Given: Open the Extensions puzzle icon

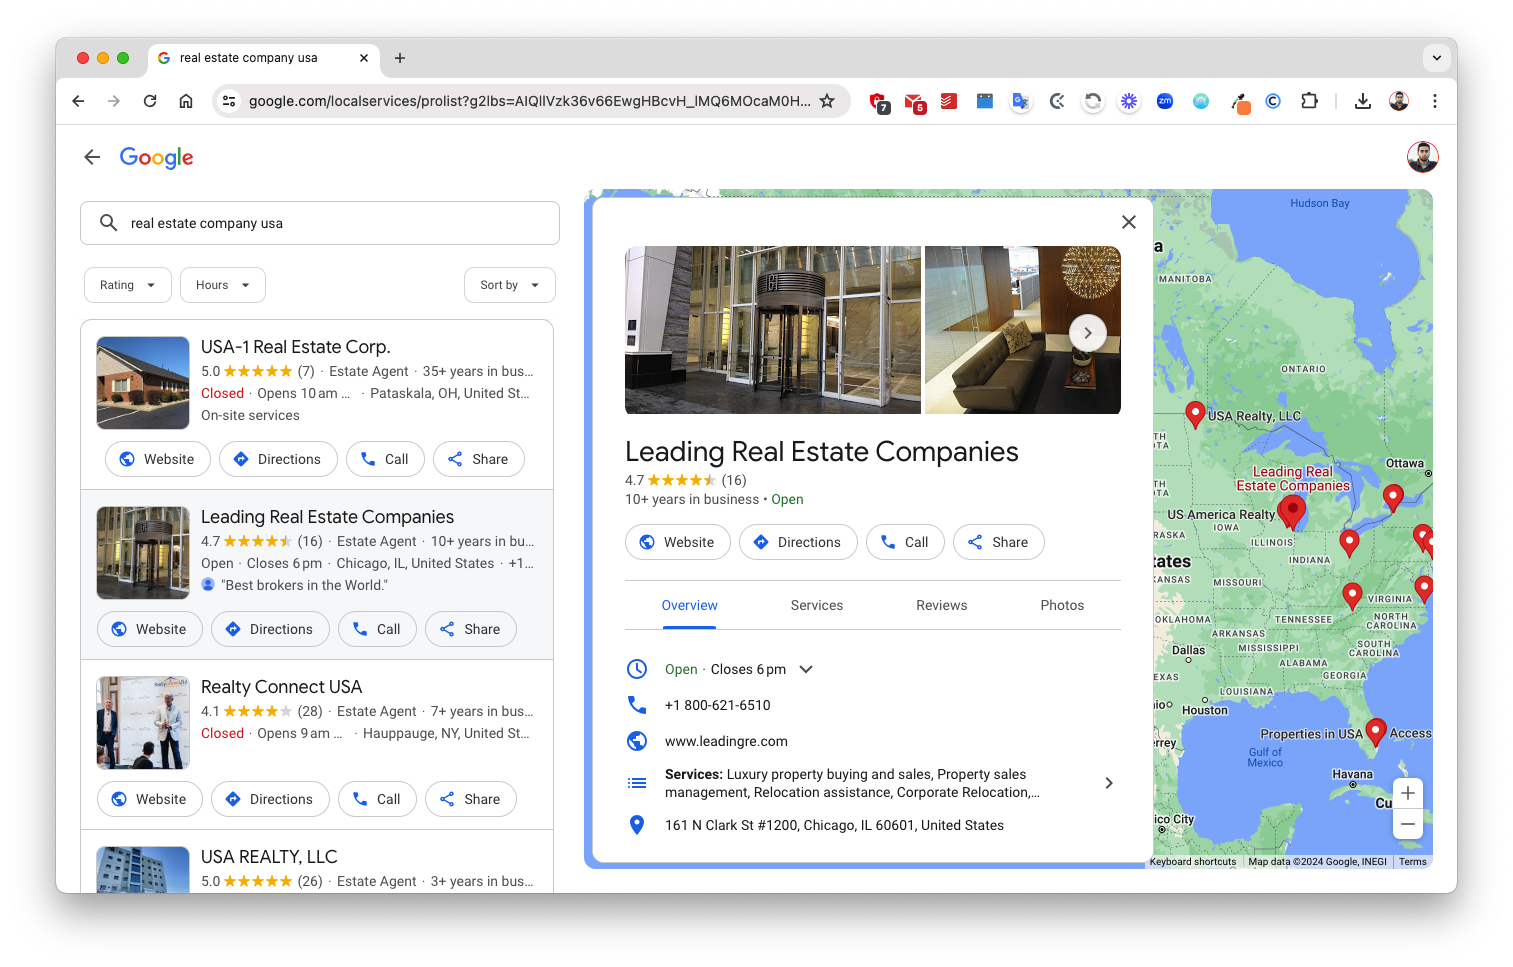Looking at the screenshot, I should click(x=1309, y=101).
